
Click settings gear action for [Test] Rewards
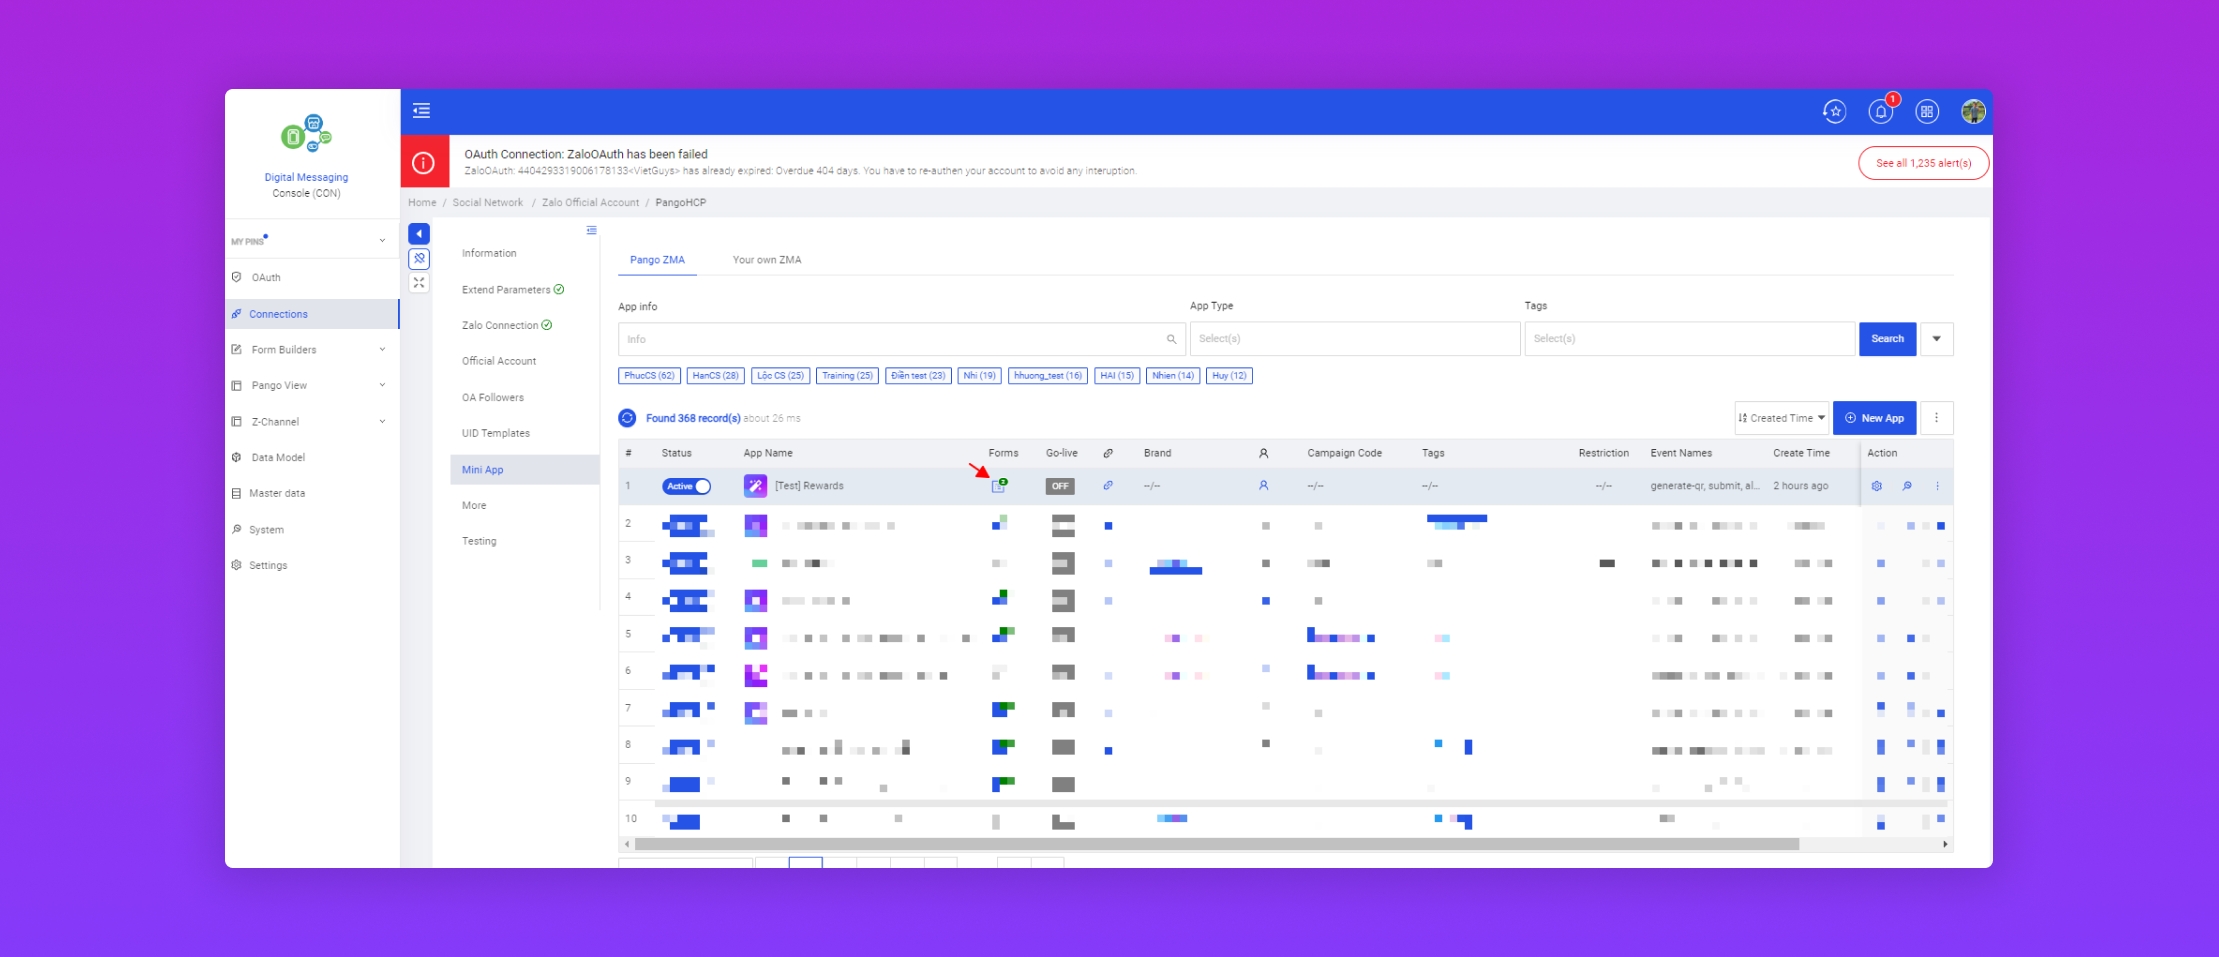click(x=1877, y=486)
